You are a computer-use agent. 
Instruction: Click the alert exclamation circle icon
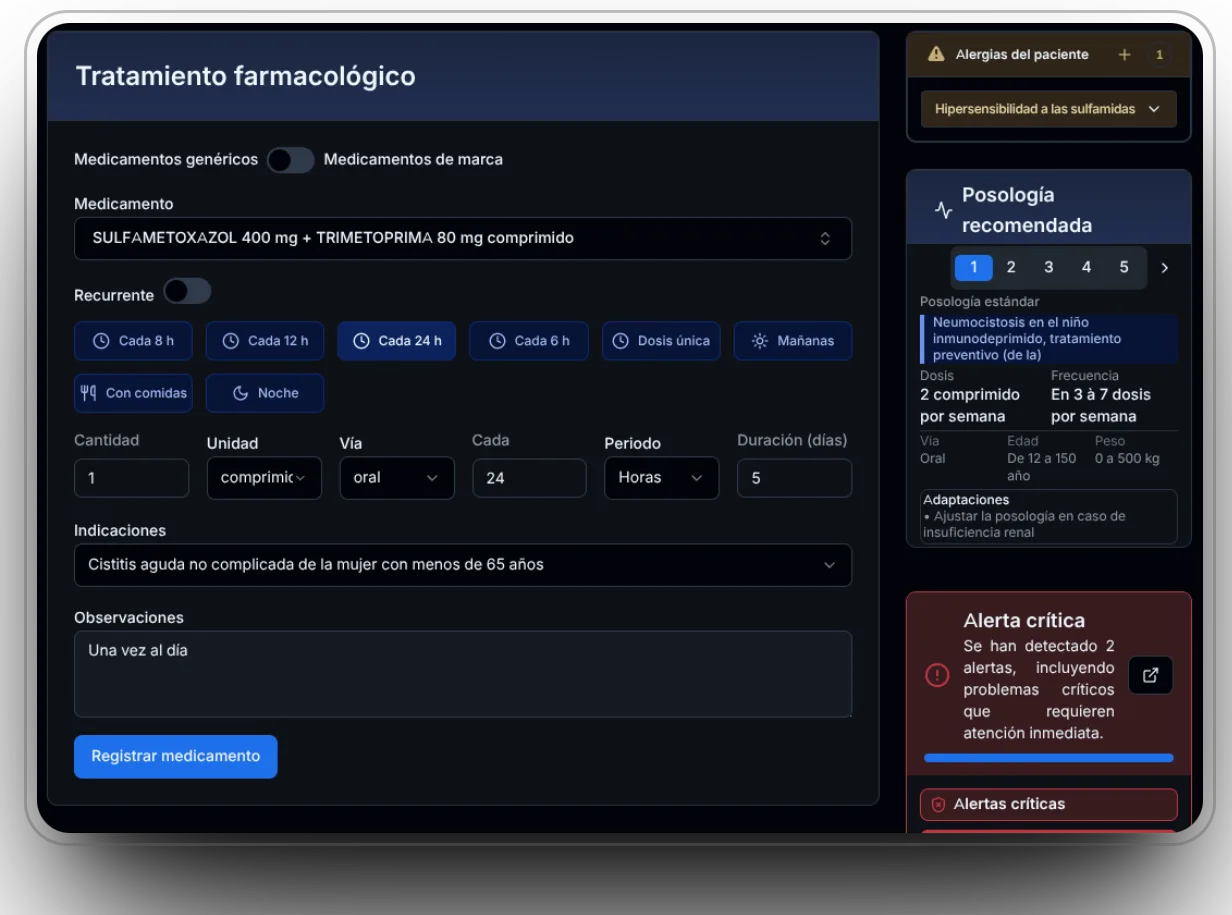[937, 675]
